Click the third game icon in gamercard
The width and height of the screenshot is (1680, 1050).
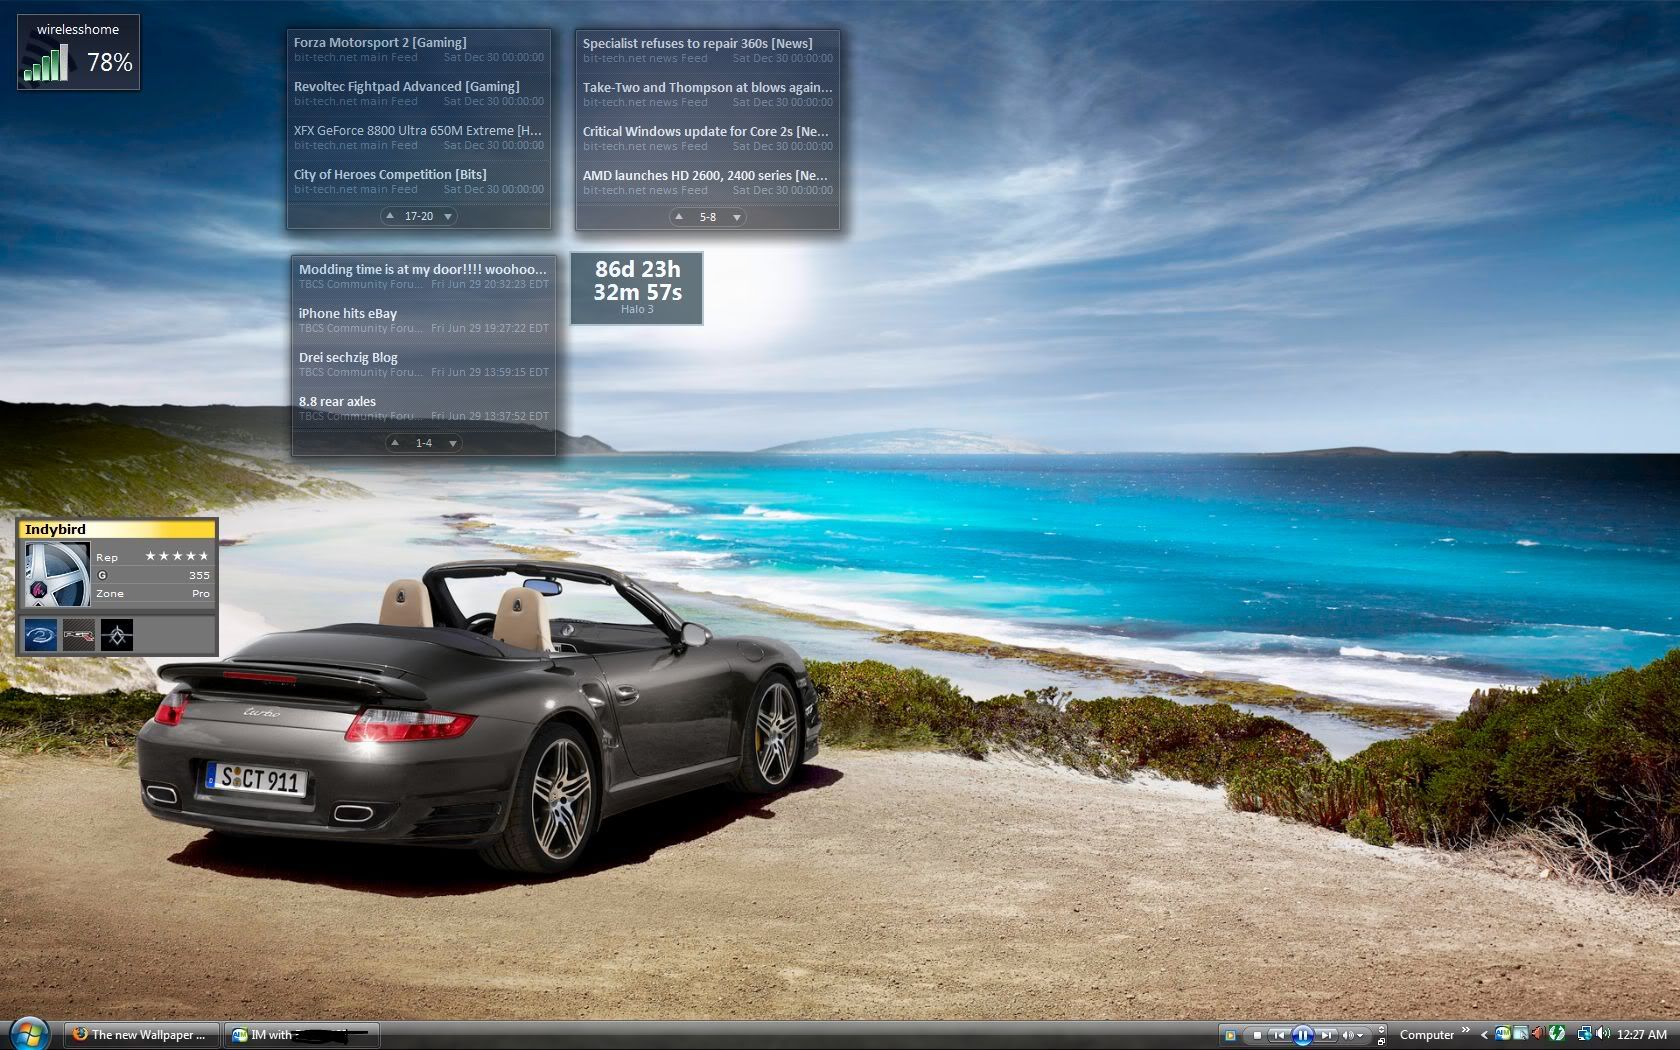pos(116,634)
